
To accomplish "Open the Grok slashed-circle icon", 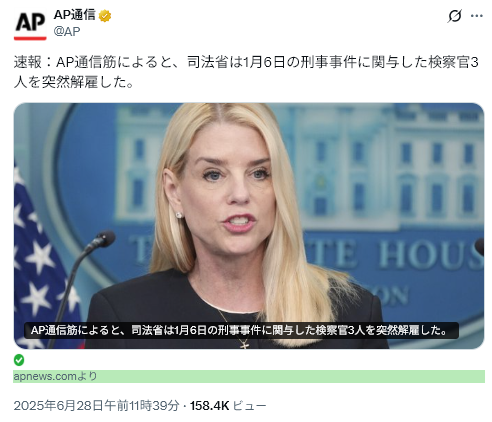I will pos(455,16).
